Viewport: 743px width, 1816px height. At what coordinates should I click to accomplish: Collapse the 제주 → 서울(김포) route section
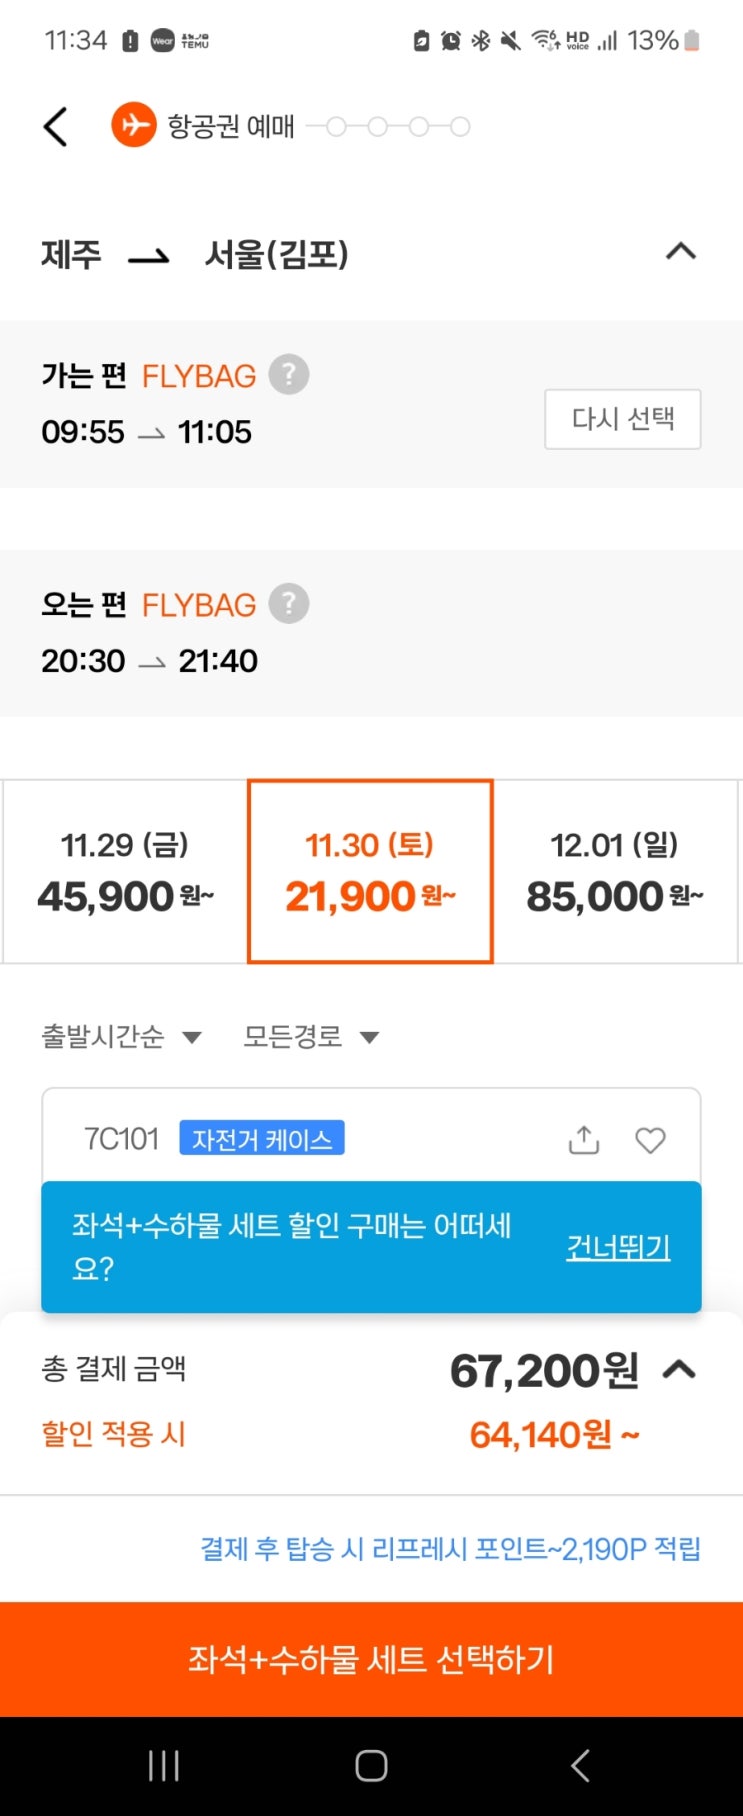pyautogui.click(x=681, y=251)
